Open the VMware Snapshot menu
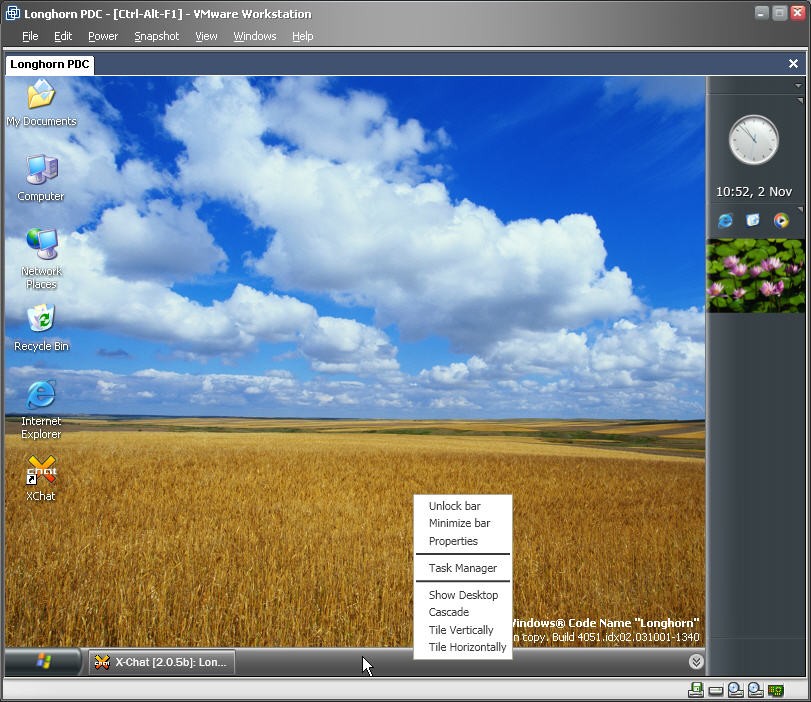 [x=156, y=36]
